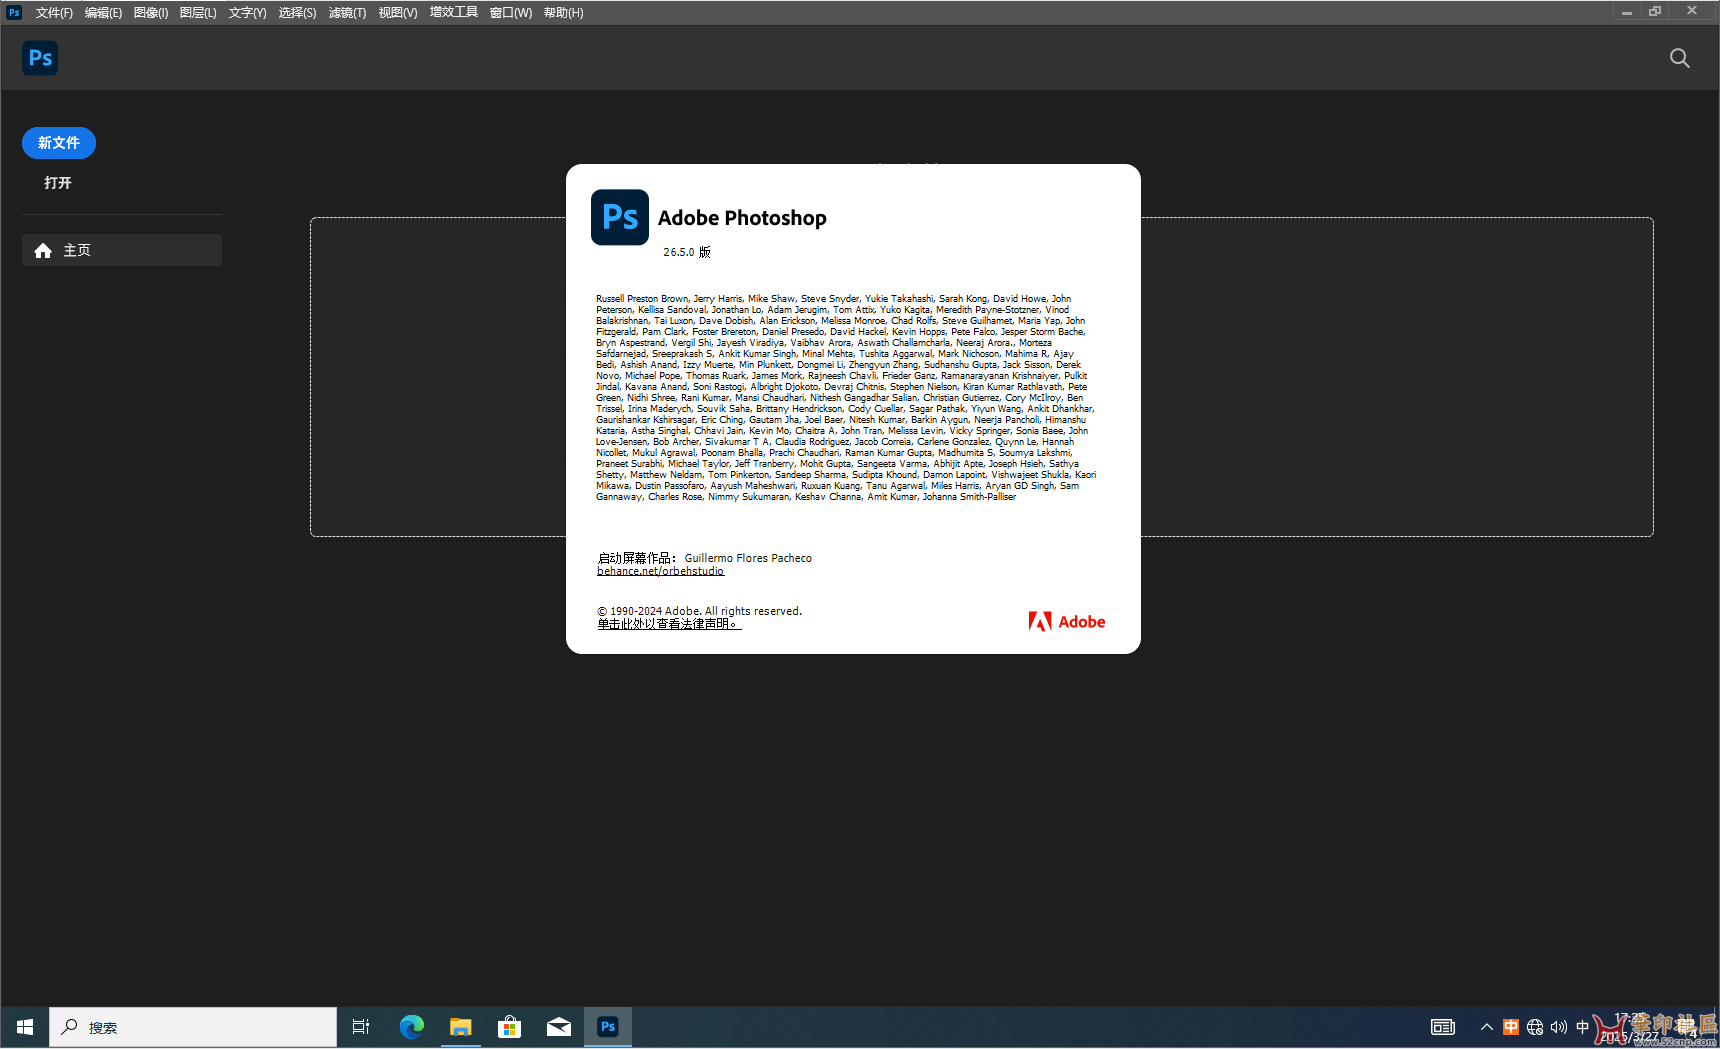Screen dimensions: 1720x1049
Task: Close the Photoshop window
Action: point(1692,11)
